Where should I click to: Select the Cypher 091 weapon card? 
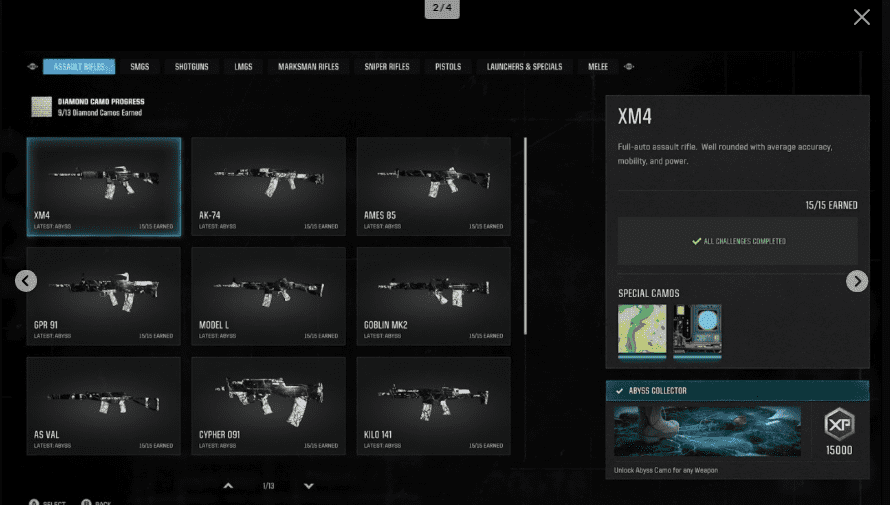click(268, 406)
